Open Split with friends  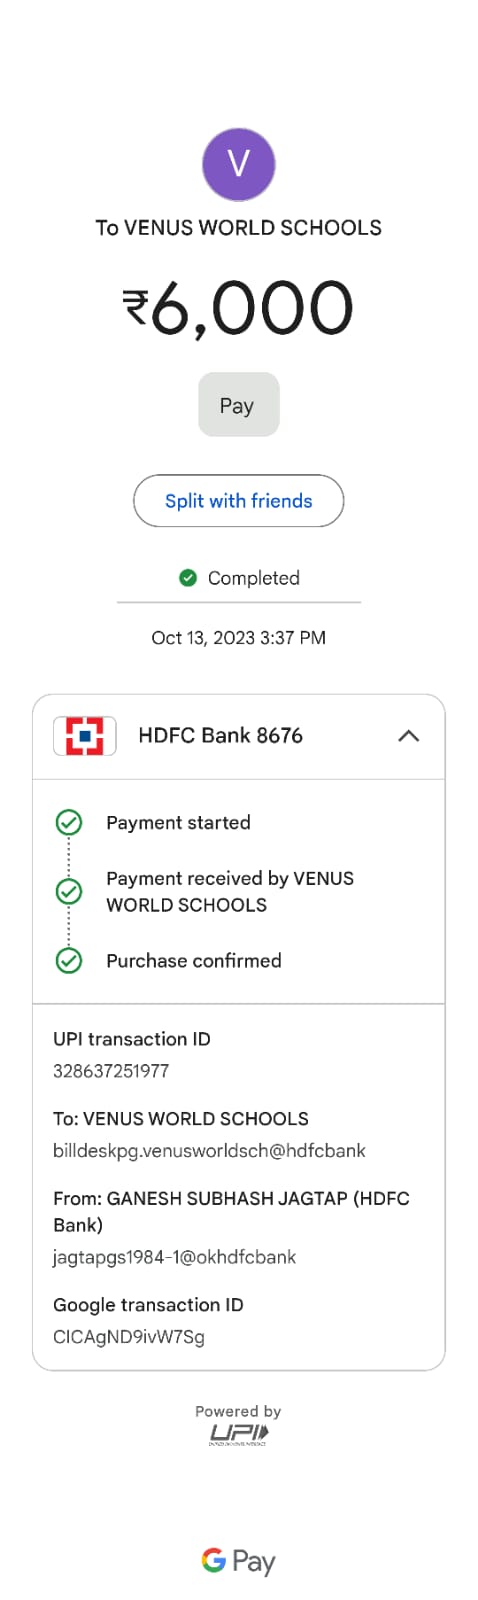click(x=238, y=501)
